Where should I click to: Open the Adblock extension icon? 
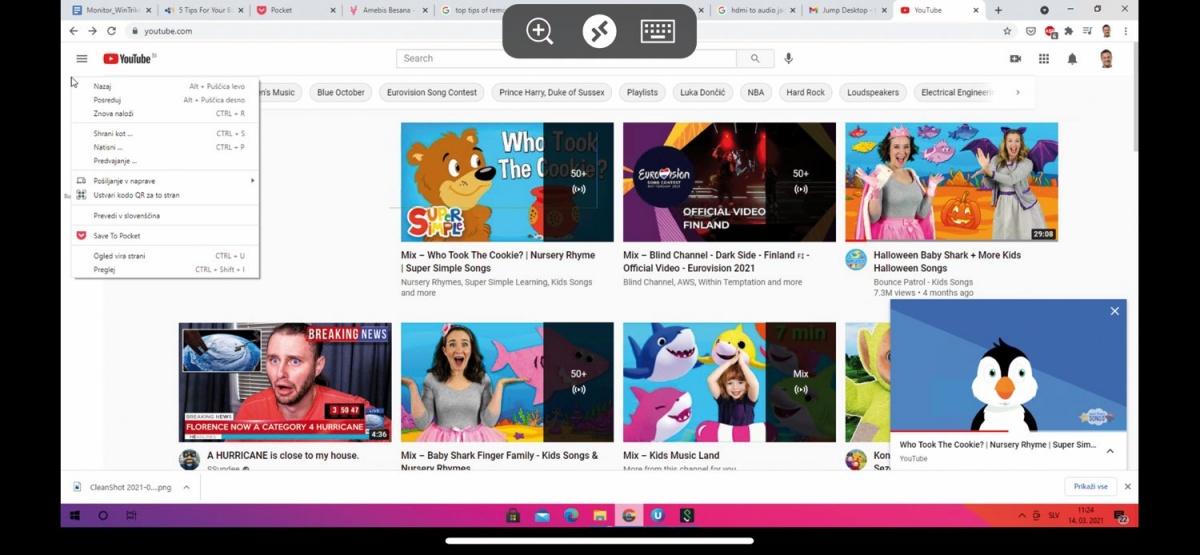click(1050, 31)
